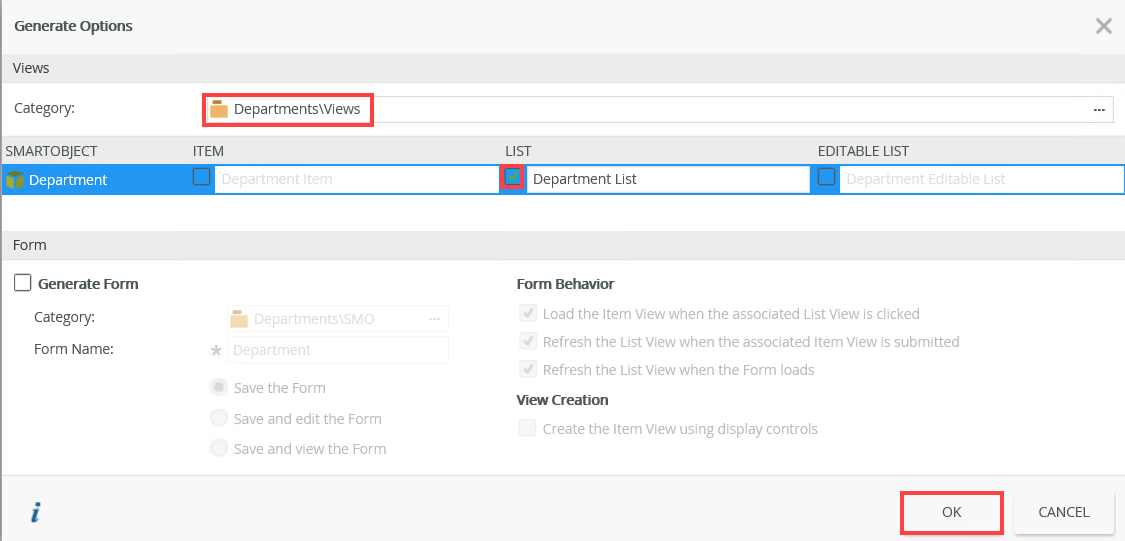This screenshot has width=1125, height=541.
Task: Click the folder icon in Form category field
Action: coord(239,320)
